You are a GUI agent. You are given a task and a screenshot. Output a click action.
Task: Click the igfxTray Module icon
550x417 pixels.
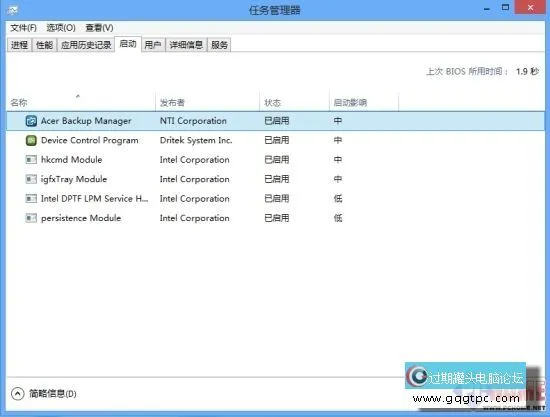tap(31, 179)
